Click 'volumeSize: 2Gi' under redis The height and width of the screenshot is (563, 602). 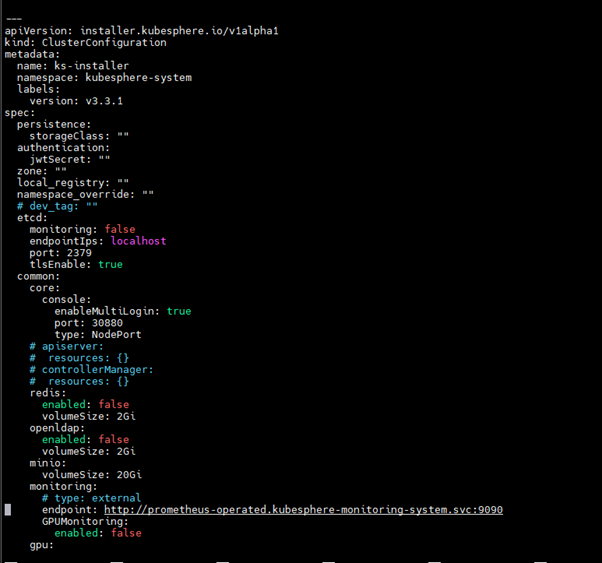click(89, 416)
